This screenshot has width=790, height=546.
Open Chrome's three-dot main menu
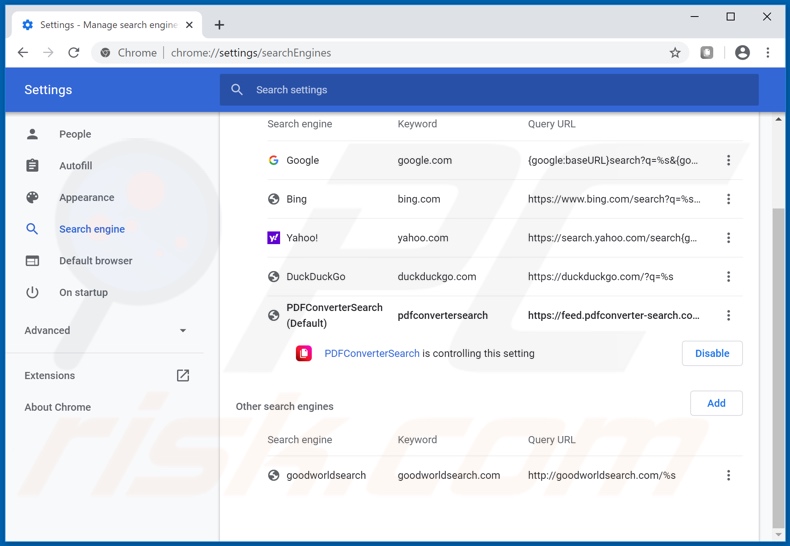(x=768, y=52)
